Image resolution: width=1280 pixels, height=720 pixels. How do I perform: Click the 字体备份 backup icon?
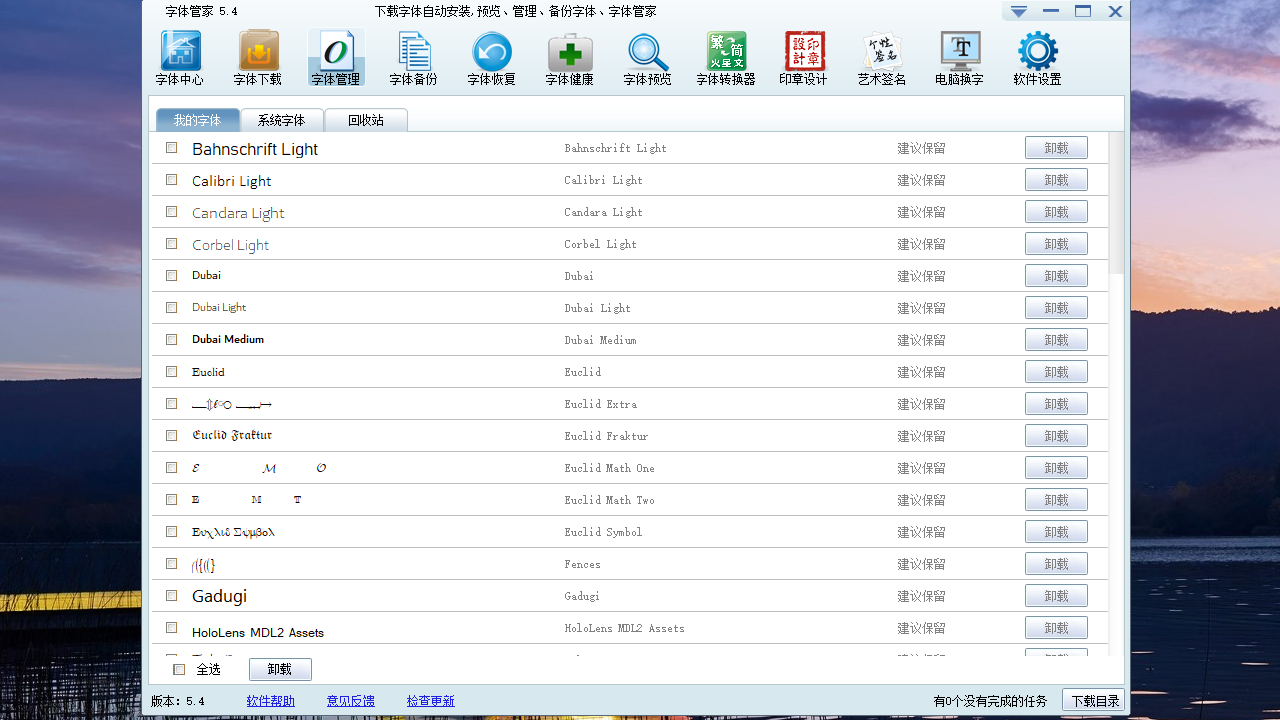point(413,52)
